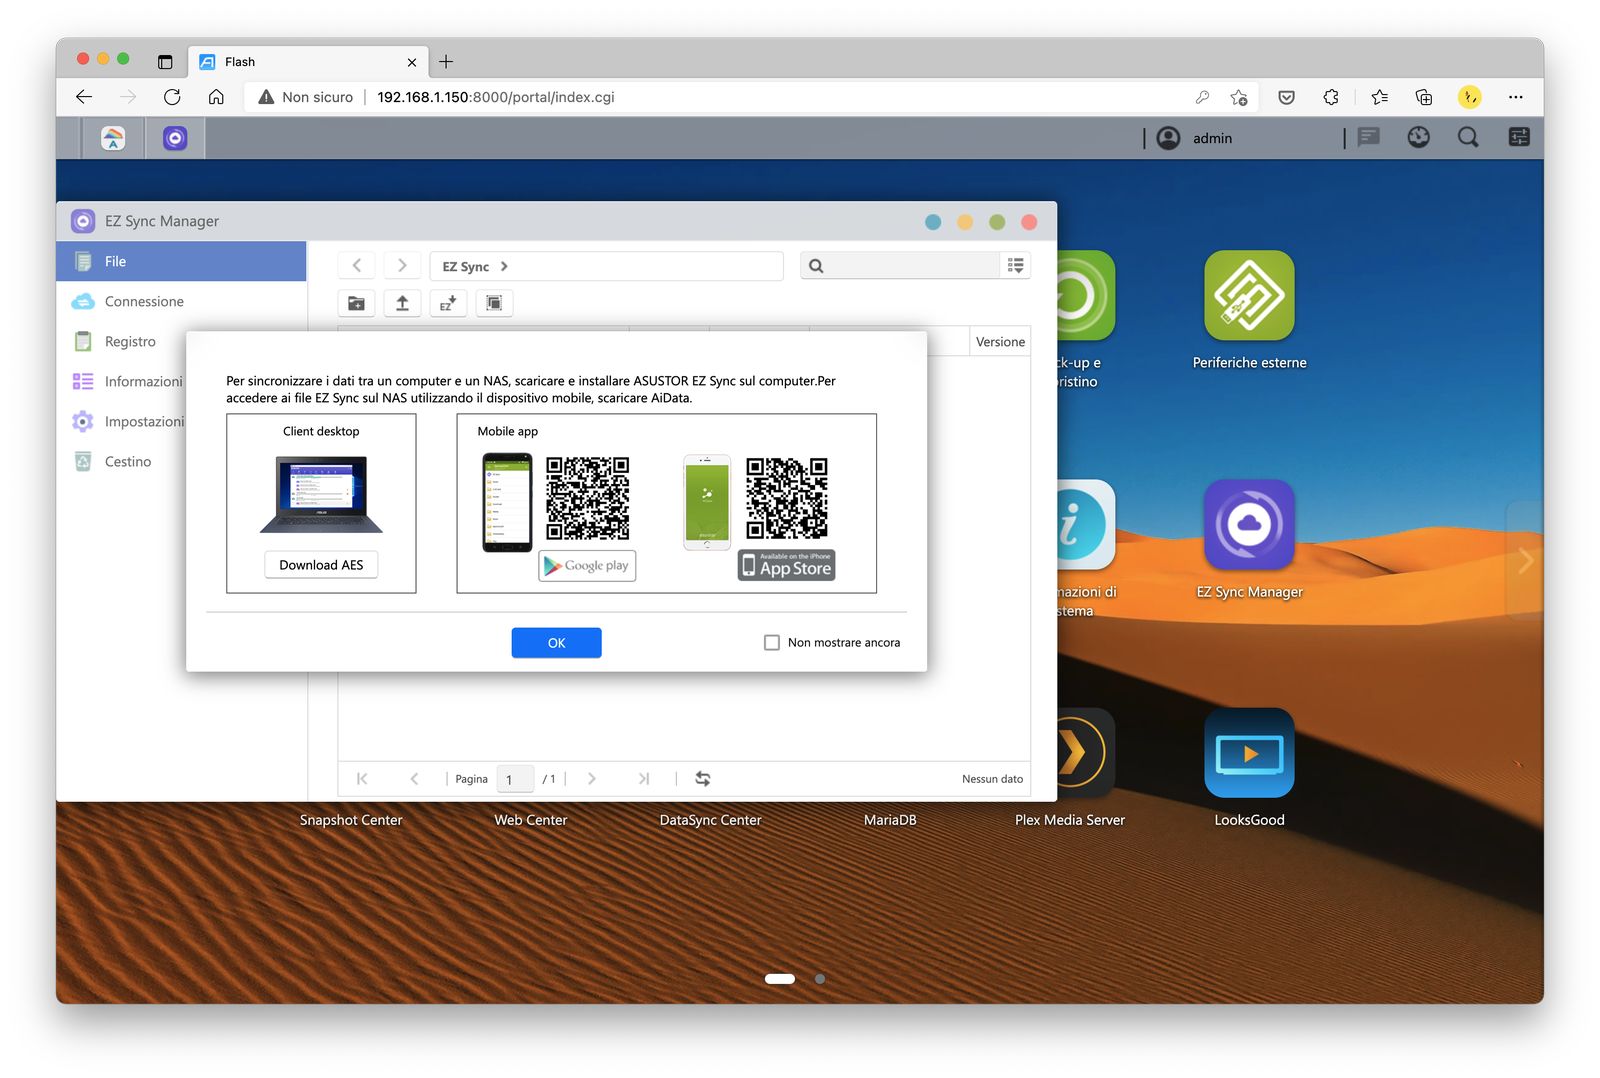Image resolution: width=1600 pixels, height=1078 pixels.
Task: Click the DataSync Center desktop label
Action: [x=710, y=820]
